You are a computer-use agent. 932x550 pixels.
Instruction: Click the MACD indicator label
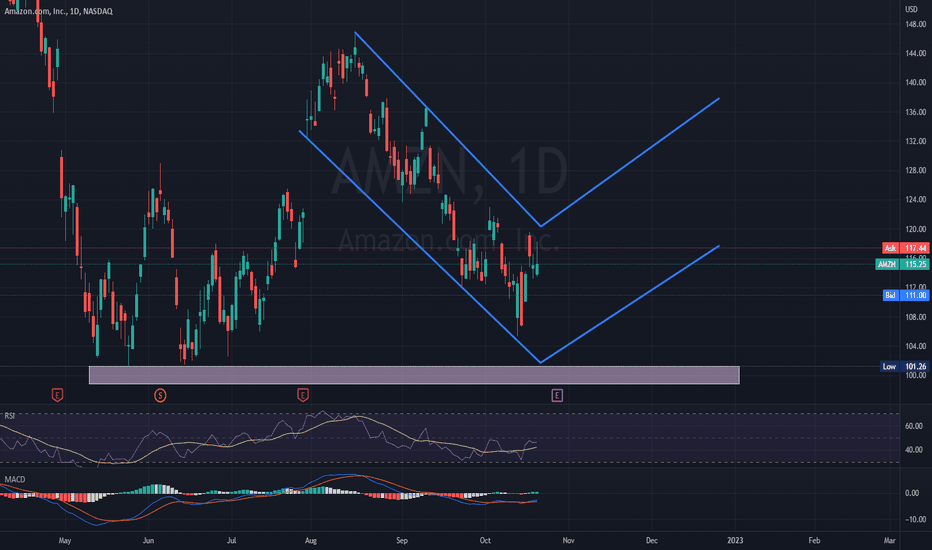tap(15, 479)
